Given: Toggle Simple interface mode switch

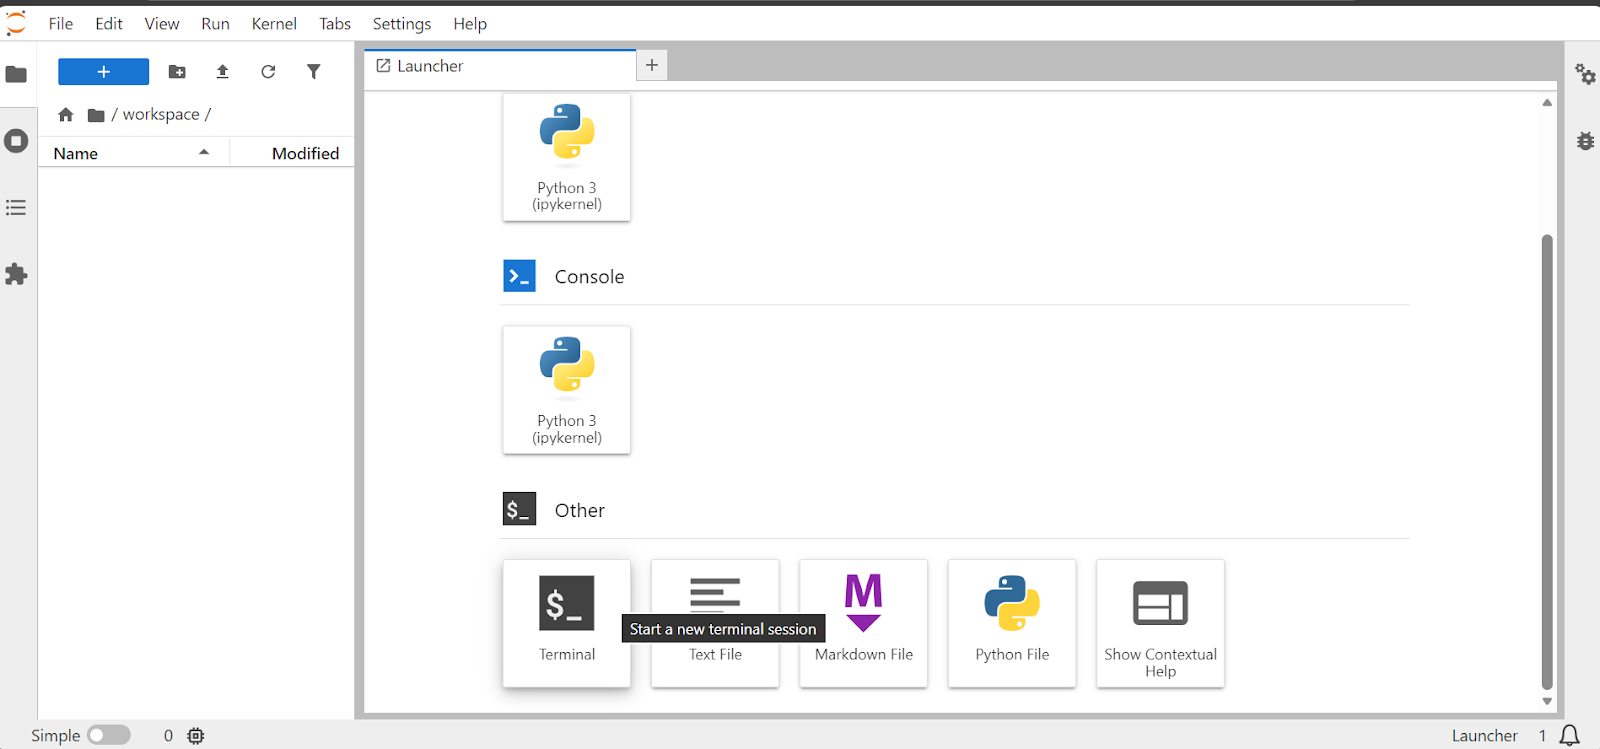Looking at the screenshot, I should [x=108, y=735].
